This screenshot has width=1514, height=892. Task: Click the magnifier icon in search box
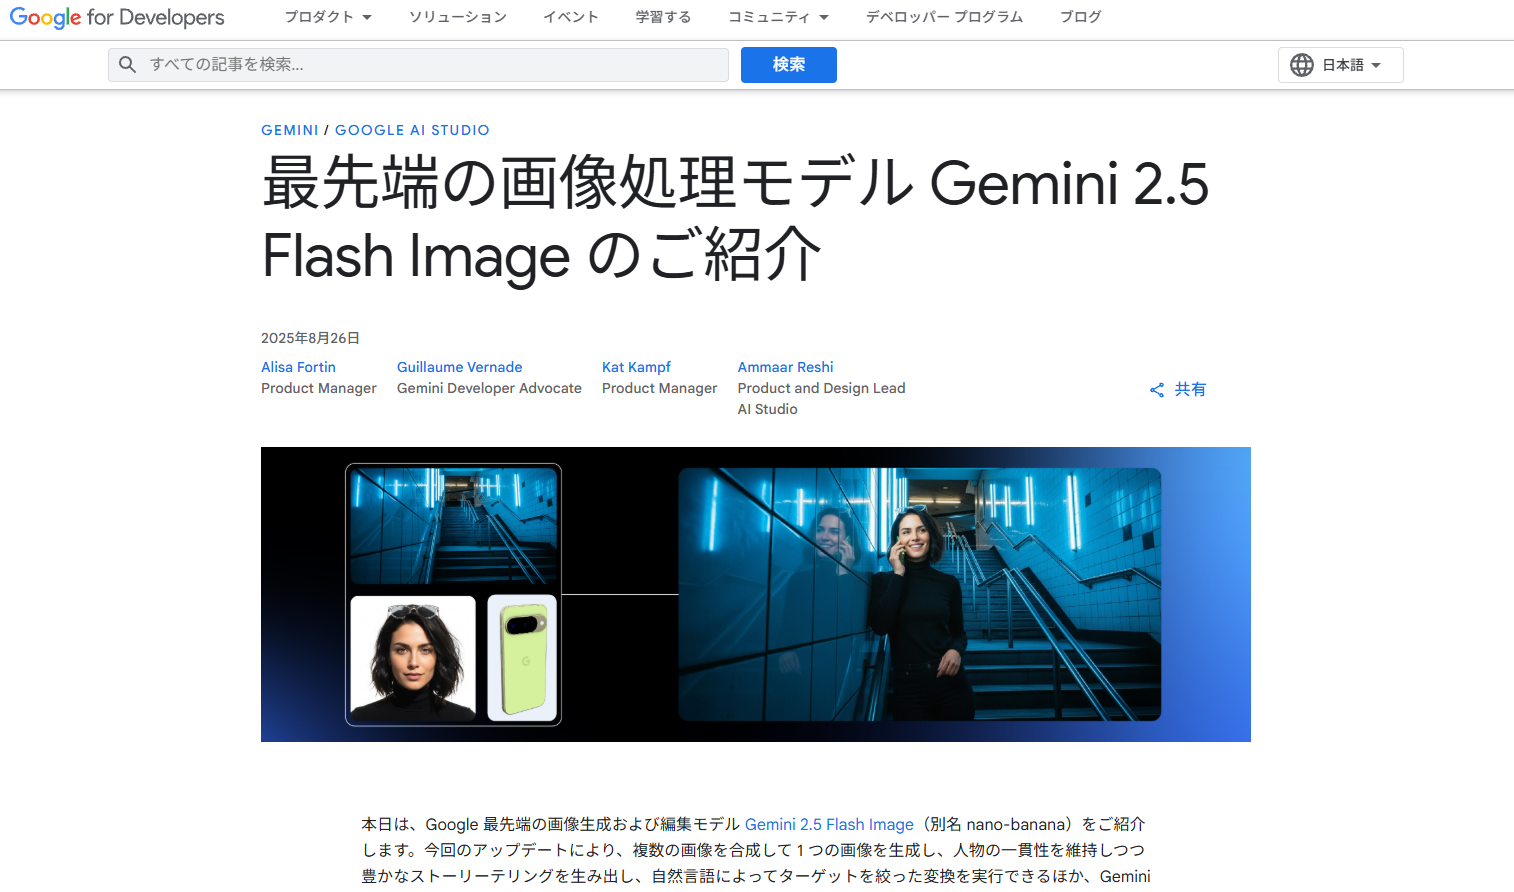click(x=128, y=65)
